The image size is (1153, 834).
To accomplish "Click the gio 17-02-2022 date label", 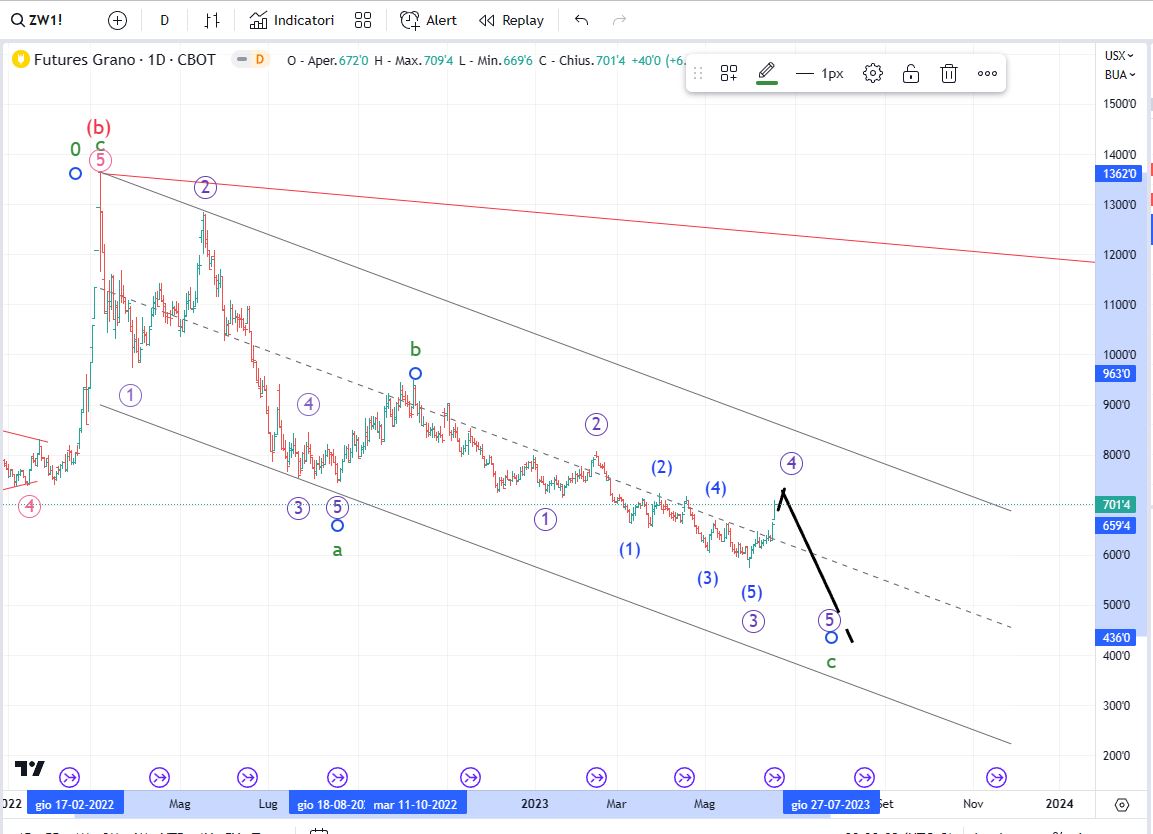I will pos(75,804).
